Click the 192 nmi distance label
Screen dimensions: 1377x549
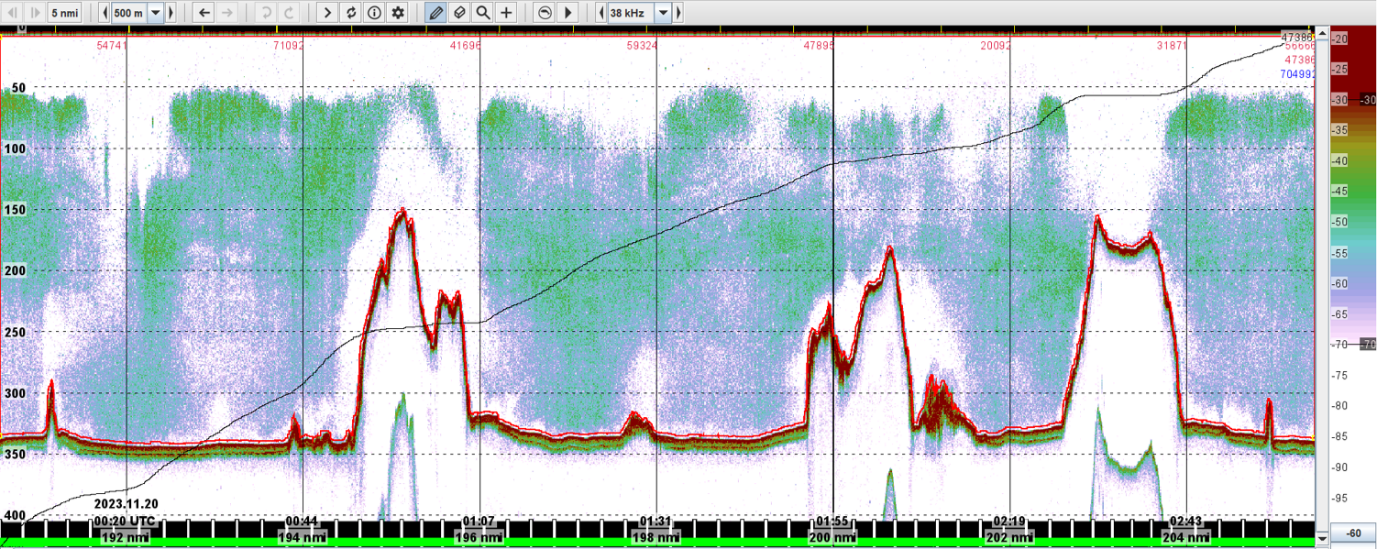coord(126,537)
